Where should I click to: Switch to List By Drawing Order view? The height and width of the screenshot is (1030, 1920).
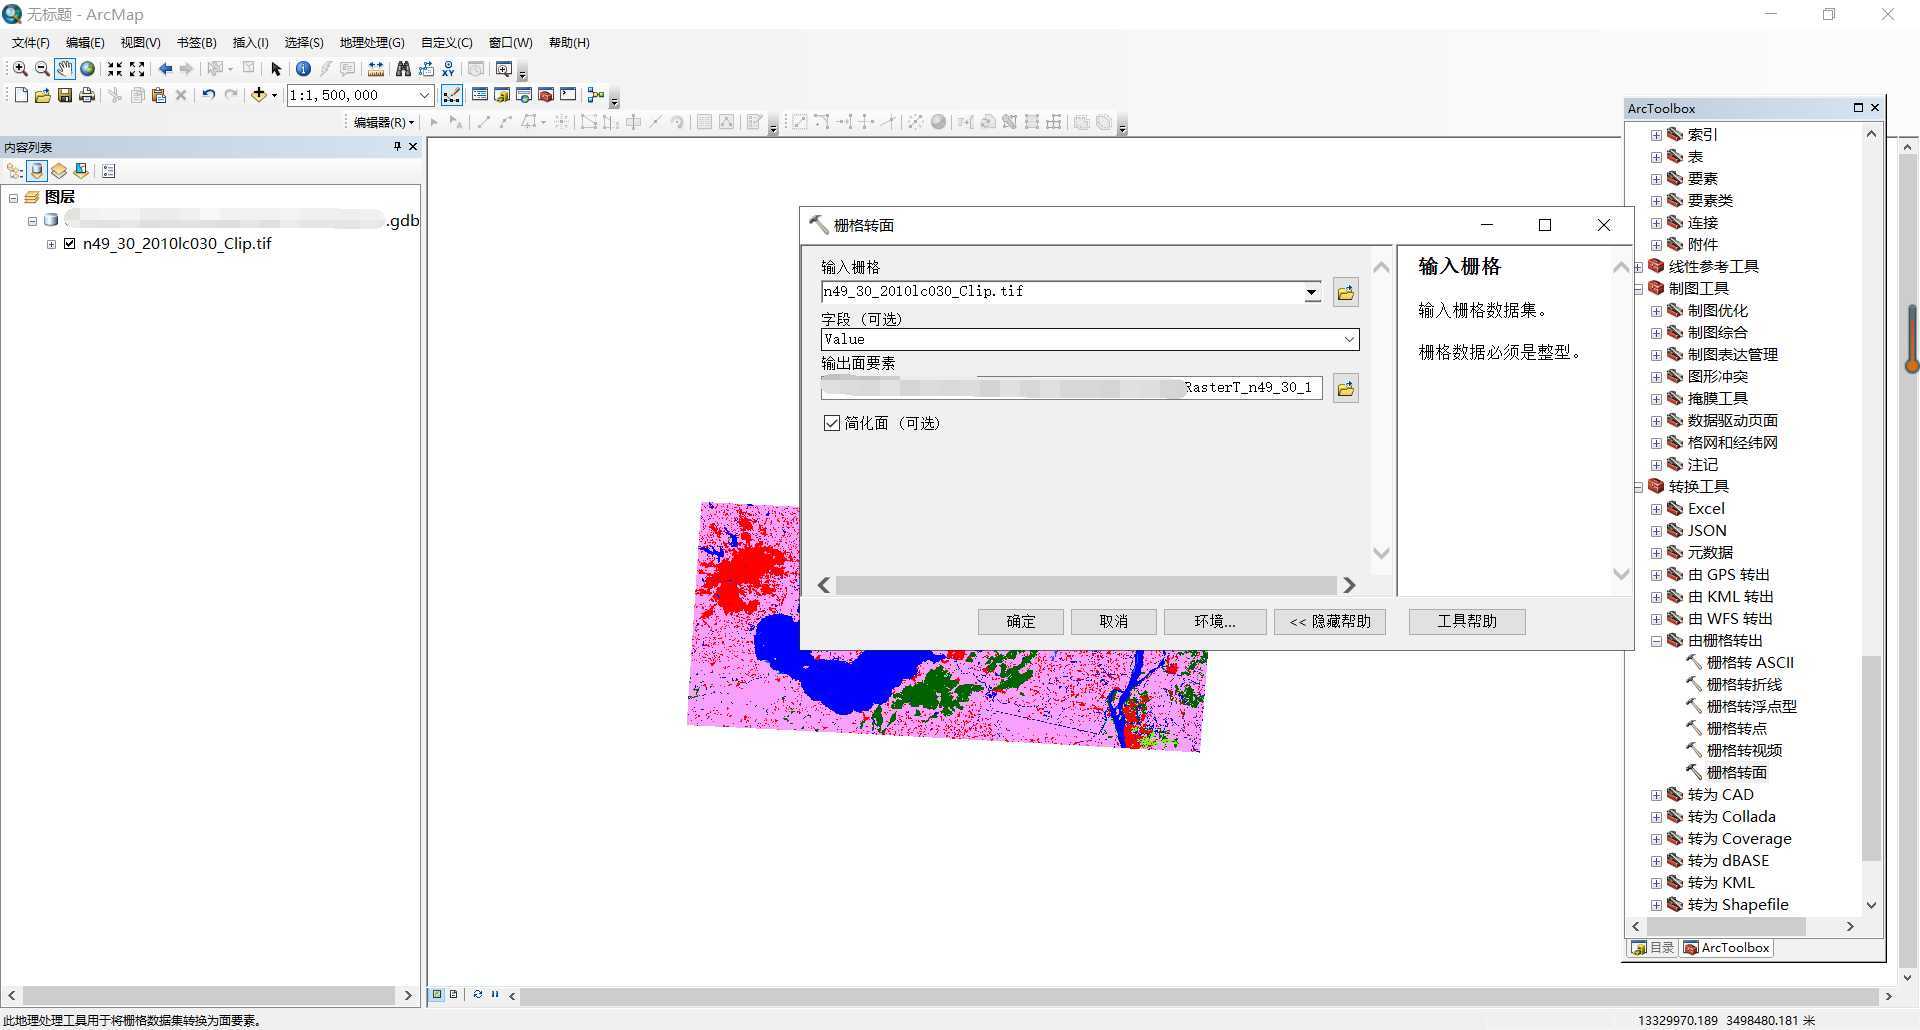coord(15,171)
